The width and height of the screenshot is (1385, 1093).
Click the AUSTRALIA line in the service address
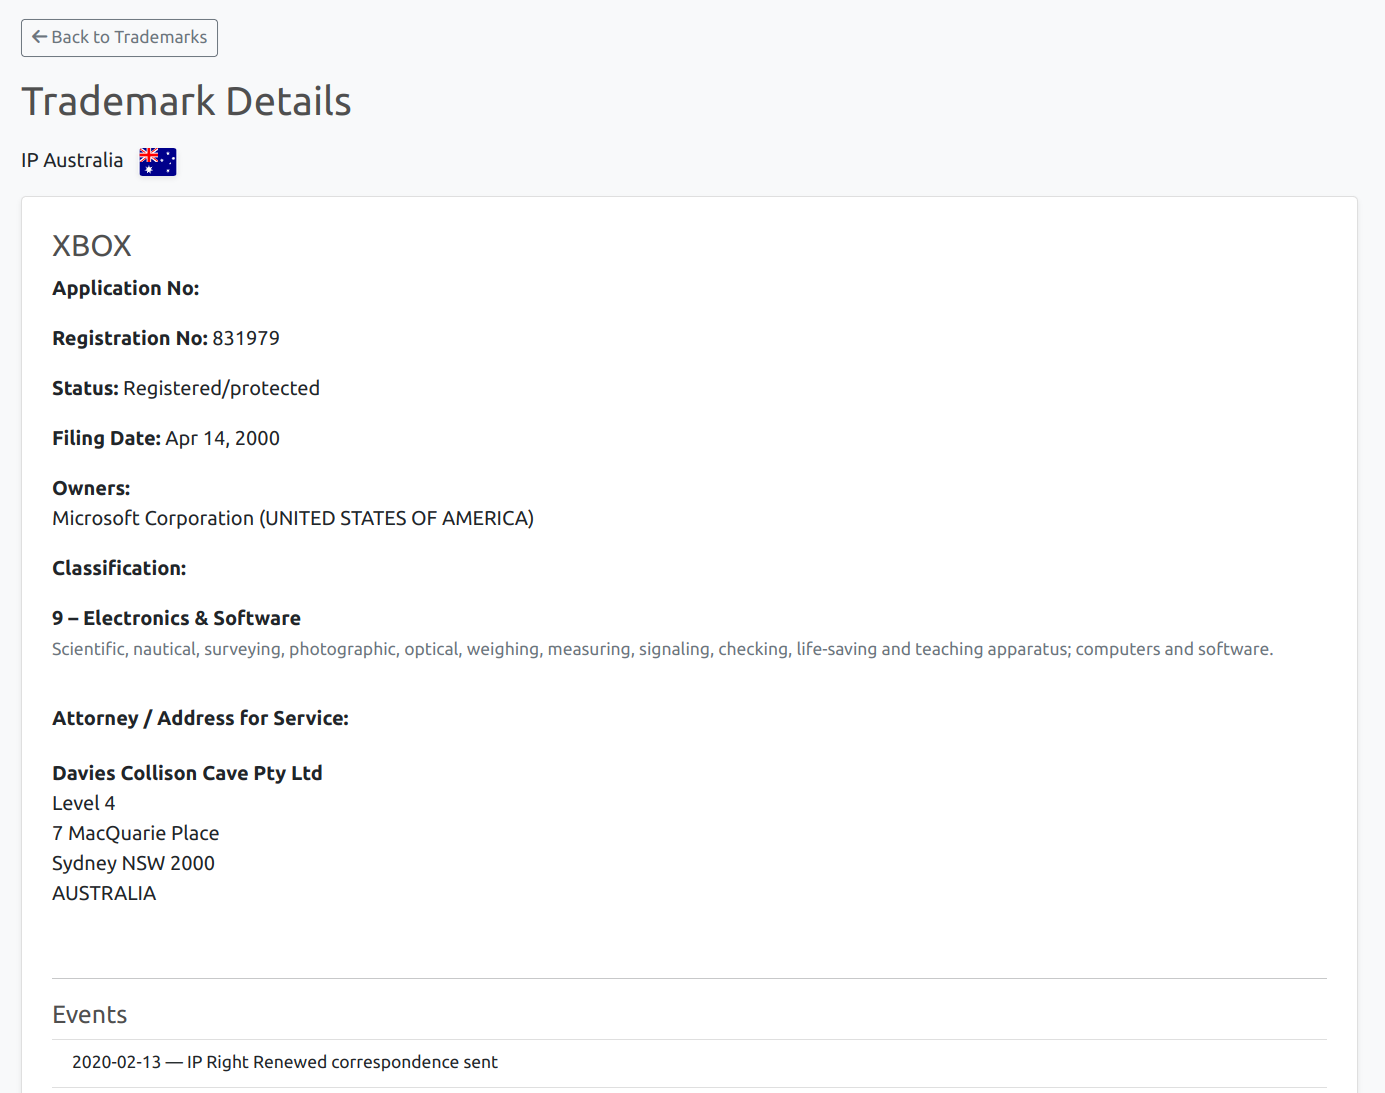point(104,893)
